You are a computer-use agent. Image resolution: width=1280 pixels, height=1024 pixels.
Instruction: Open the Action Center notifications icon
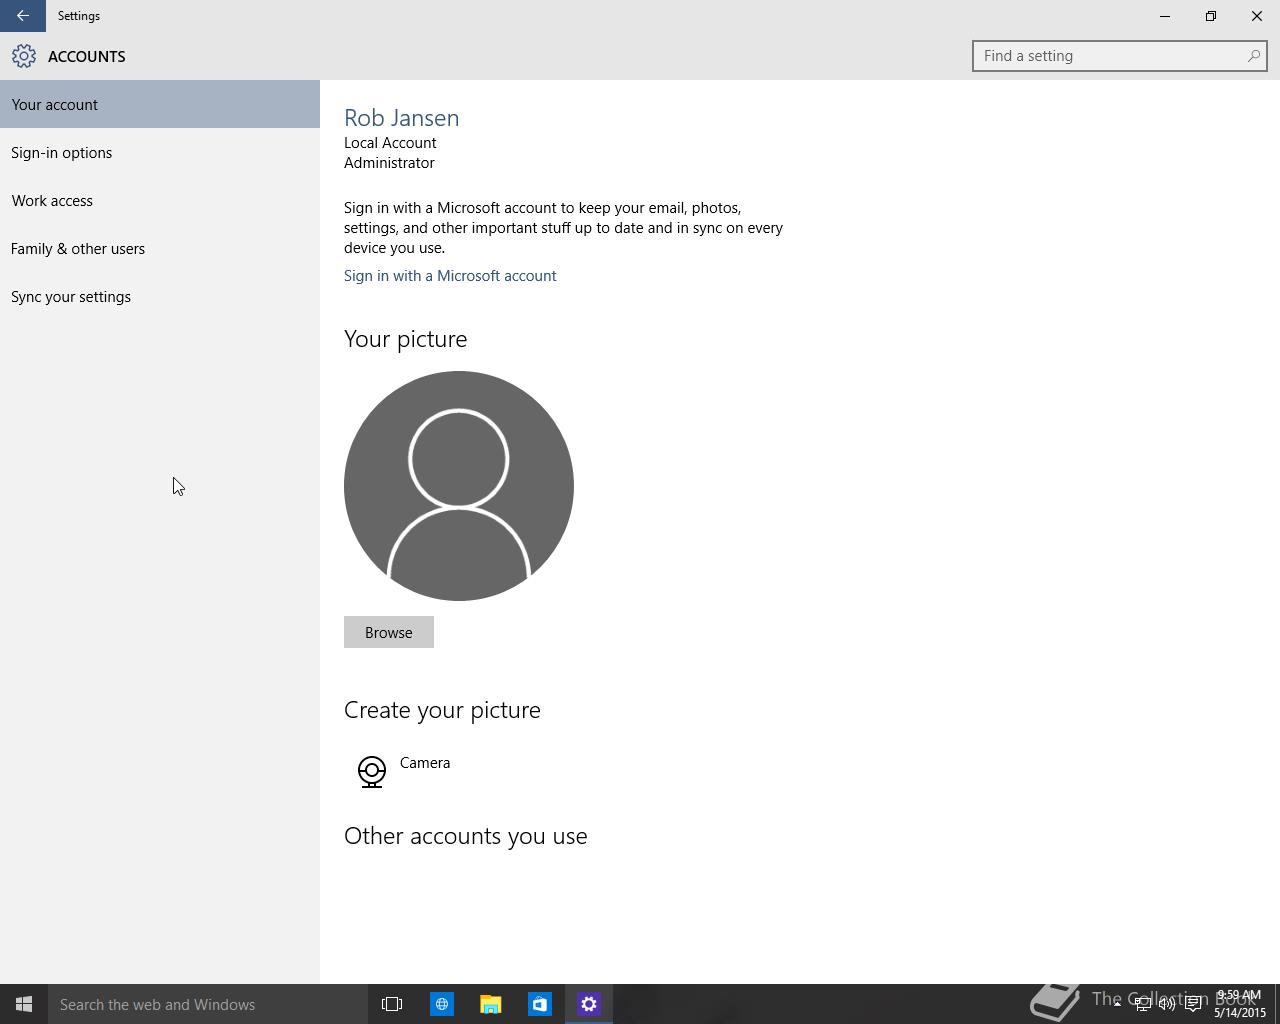click(1193, 1004)
